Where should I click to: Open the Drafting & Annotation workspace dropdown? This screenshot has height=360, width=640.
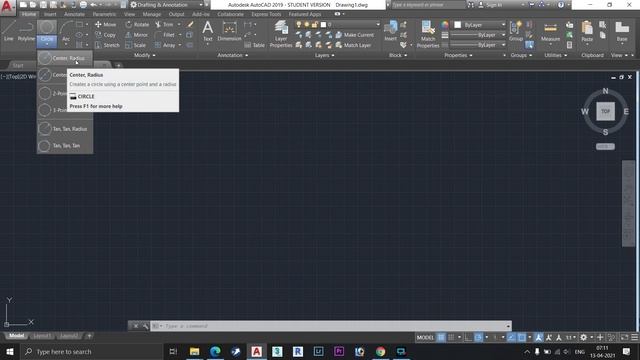[x=167, y=5]
